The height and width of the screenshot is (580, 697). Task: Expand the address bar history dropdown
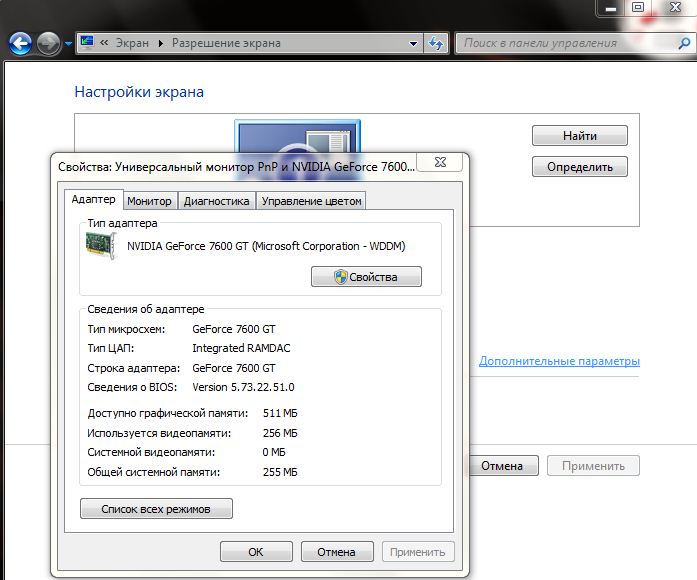tap(413, 43)
